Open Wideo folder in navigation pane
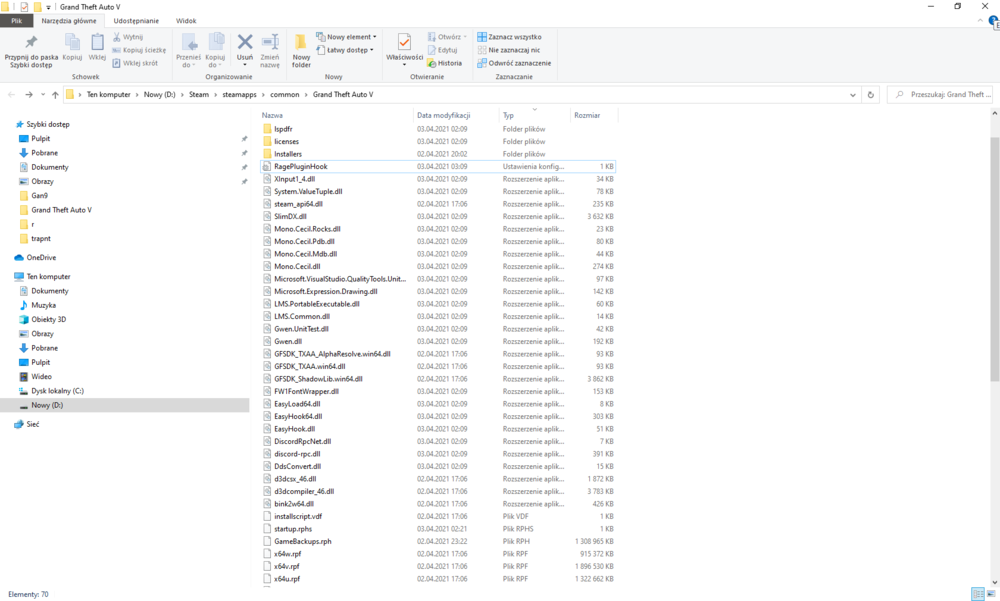1000x601 pixels. pyautogui.click(x=41, y=376)
